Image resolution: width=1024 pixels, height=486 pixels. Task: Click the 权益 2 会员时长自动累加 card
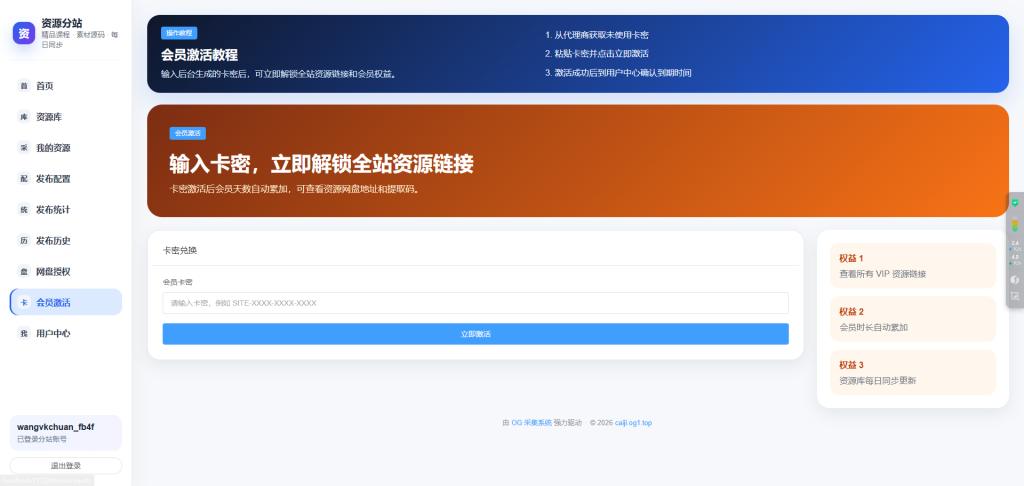[x=913, y=319]
